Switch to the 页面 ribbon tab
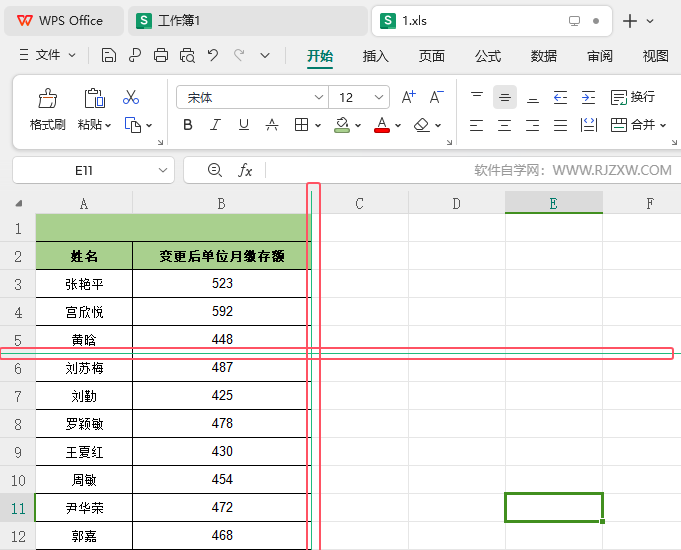This screenshot has width=681, height=550. click(x=432, y=56)
